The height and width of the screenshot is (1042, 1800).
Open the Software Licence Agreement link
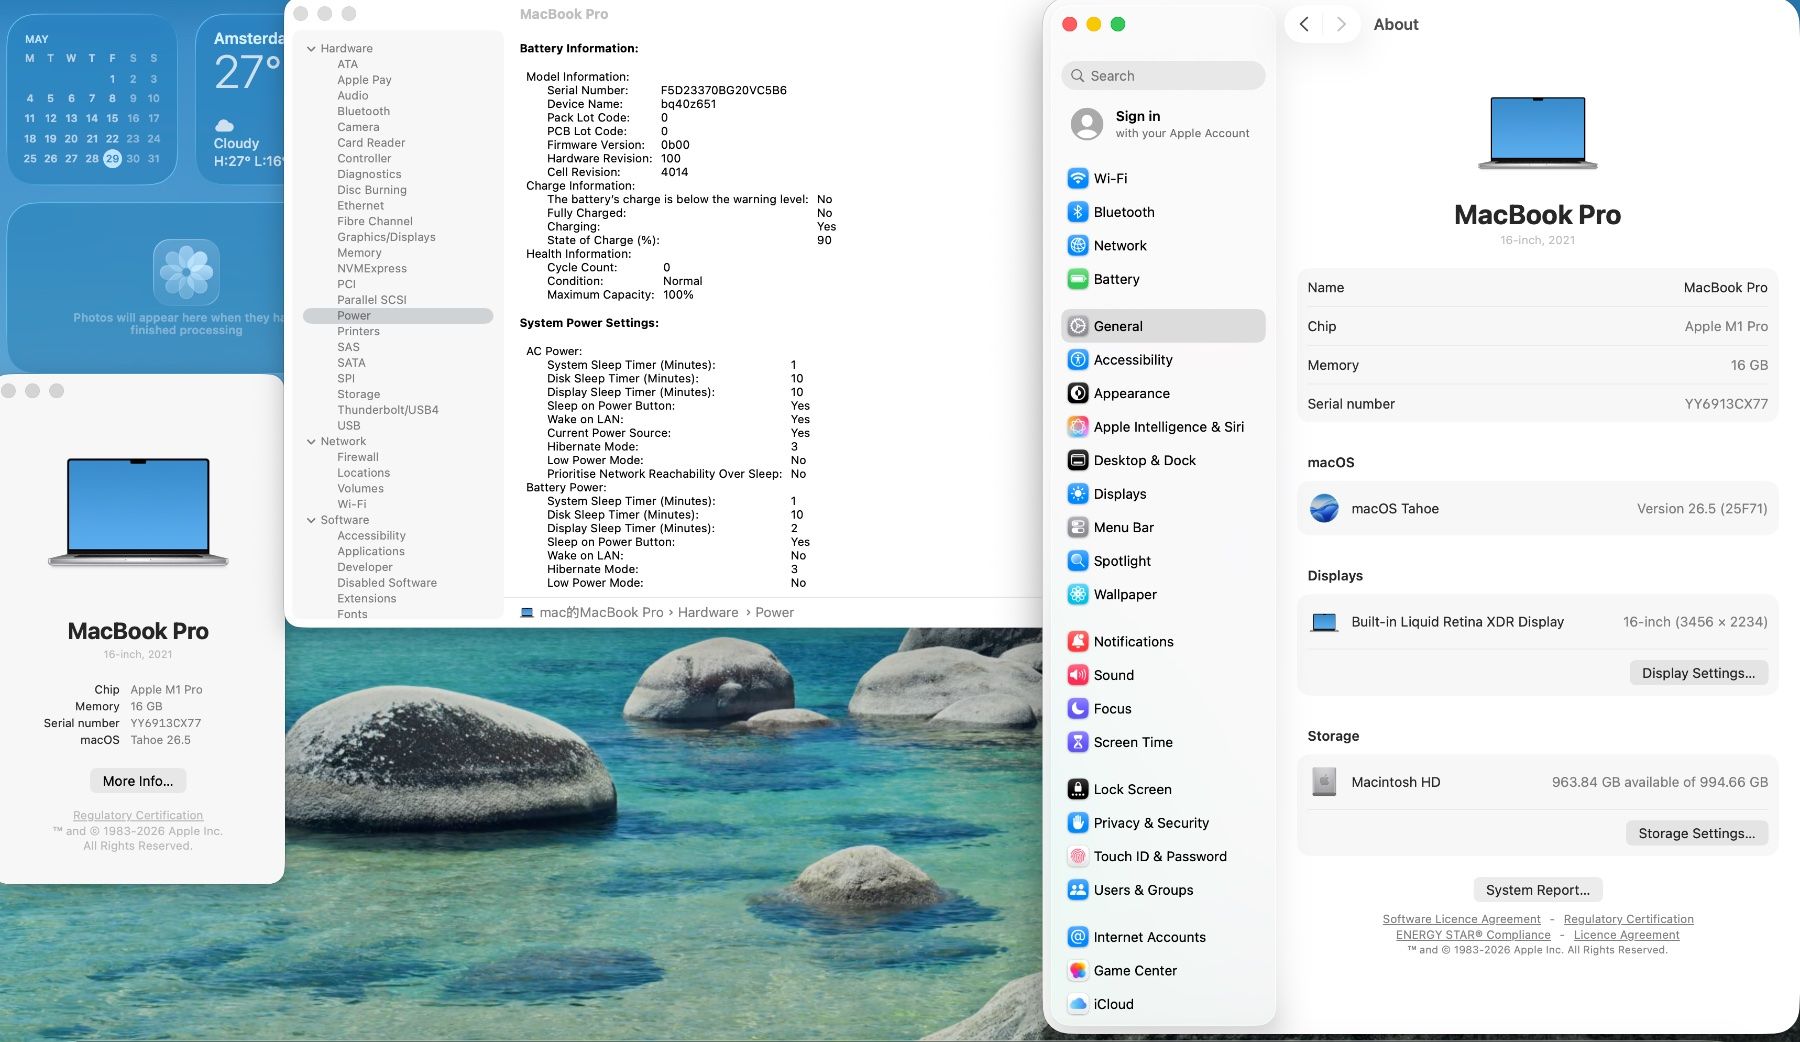tap(1461, 919)
